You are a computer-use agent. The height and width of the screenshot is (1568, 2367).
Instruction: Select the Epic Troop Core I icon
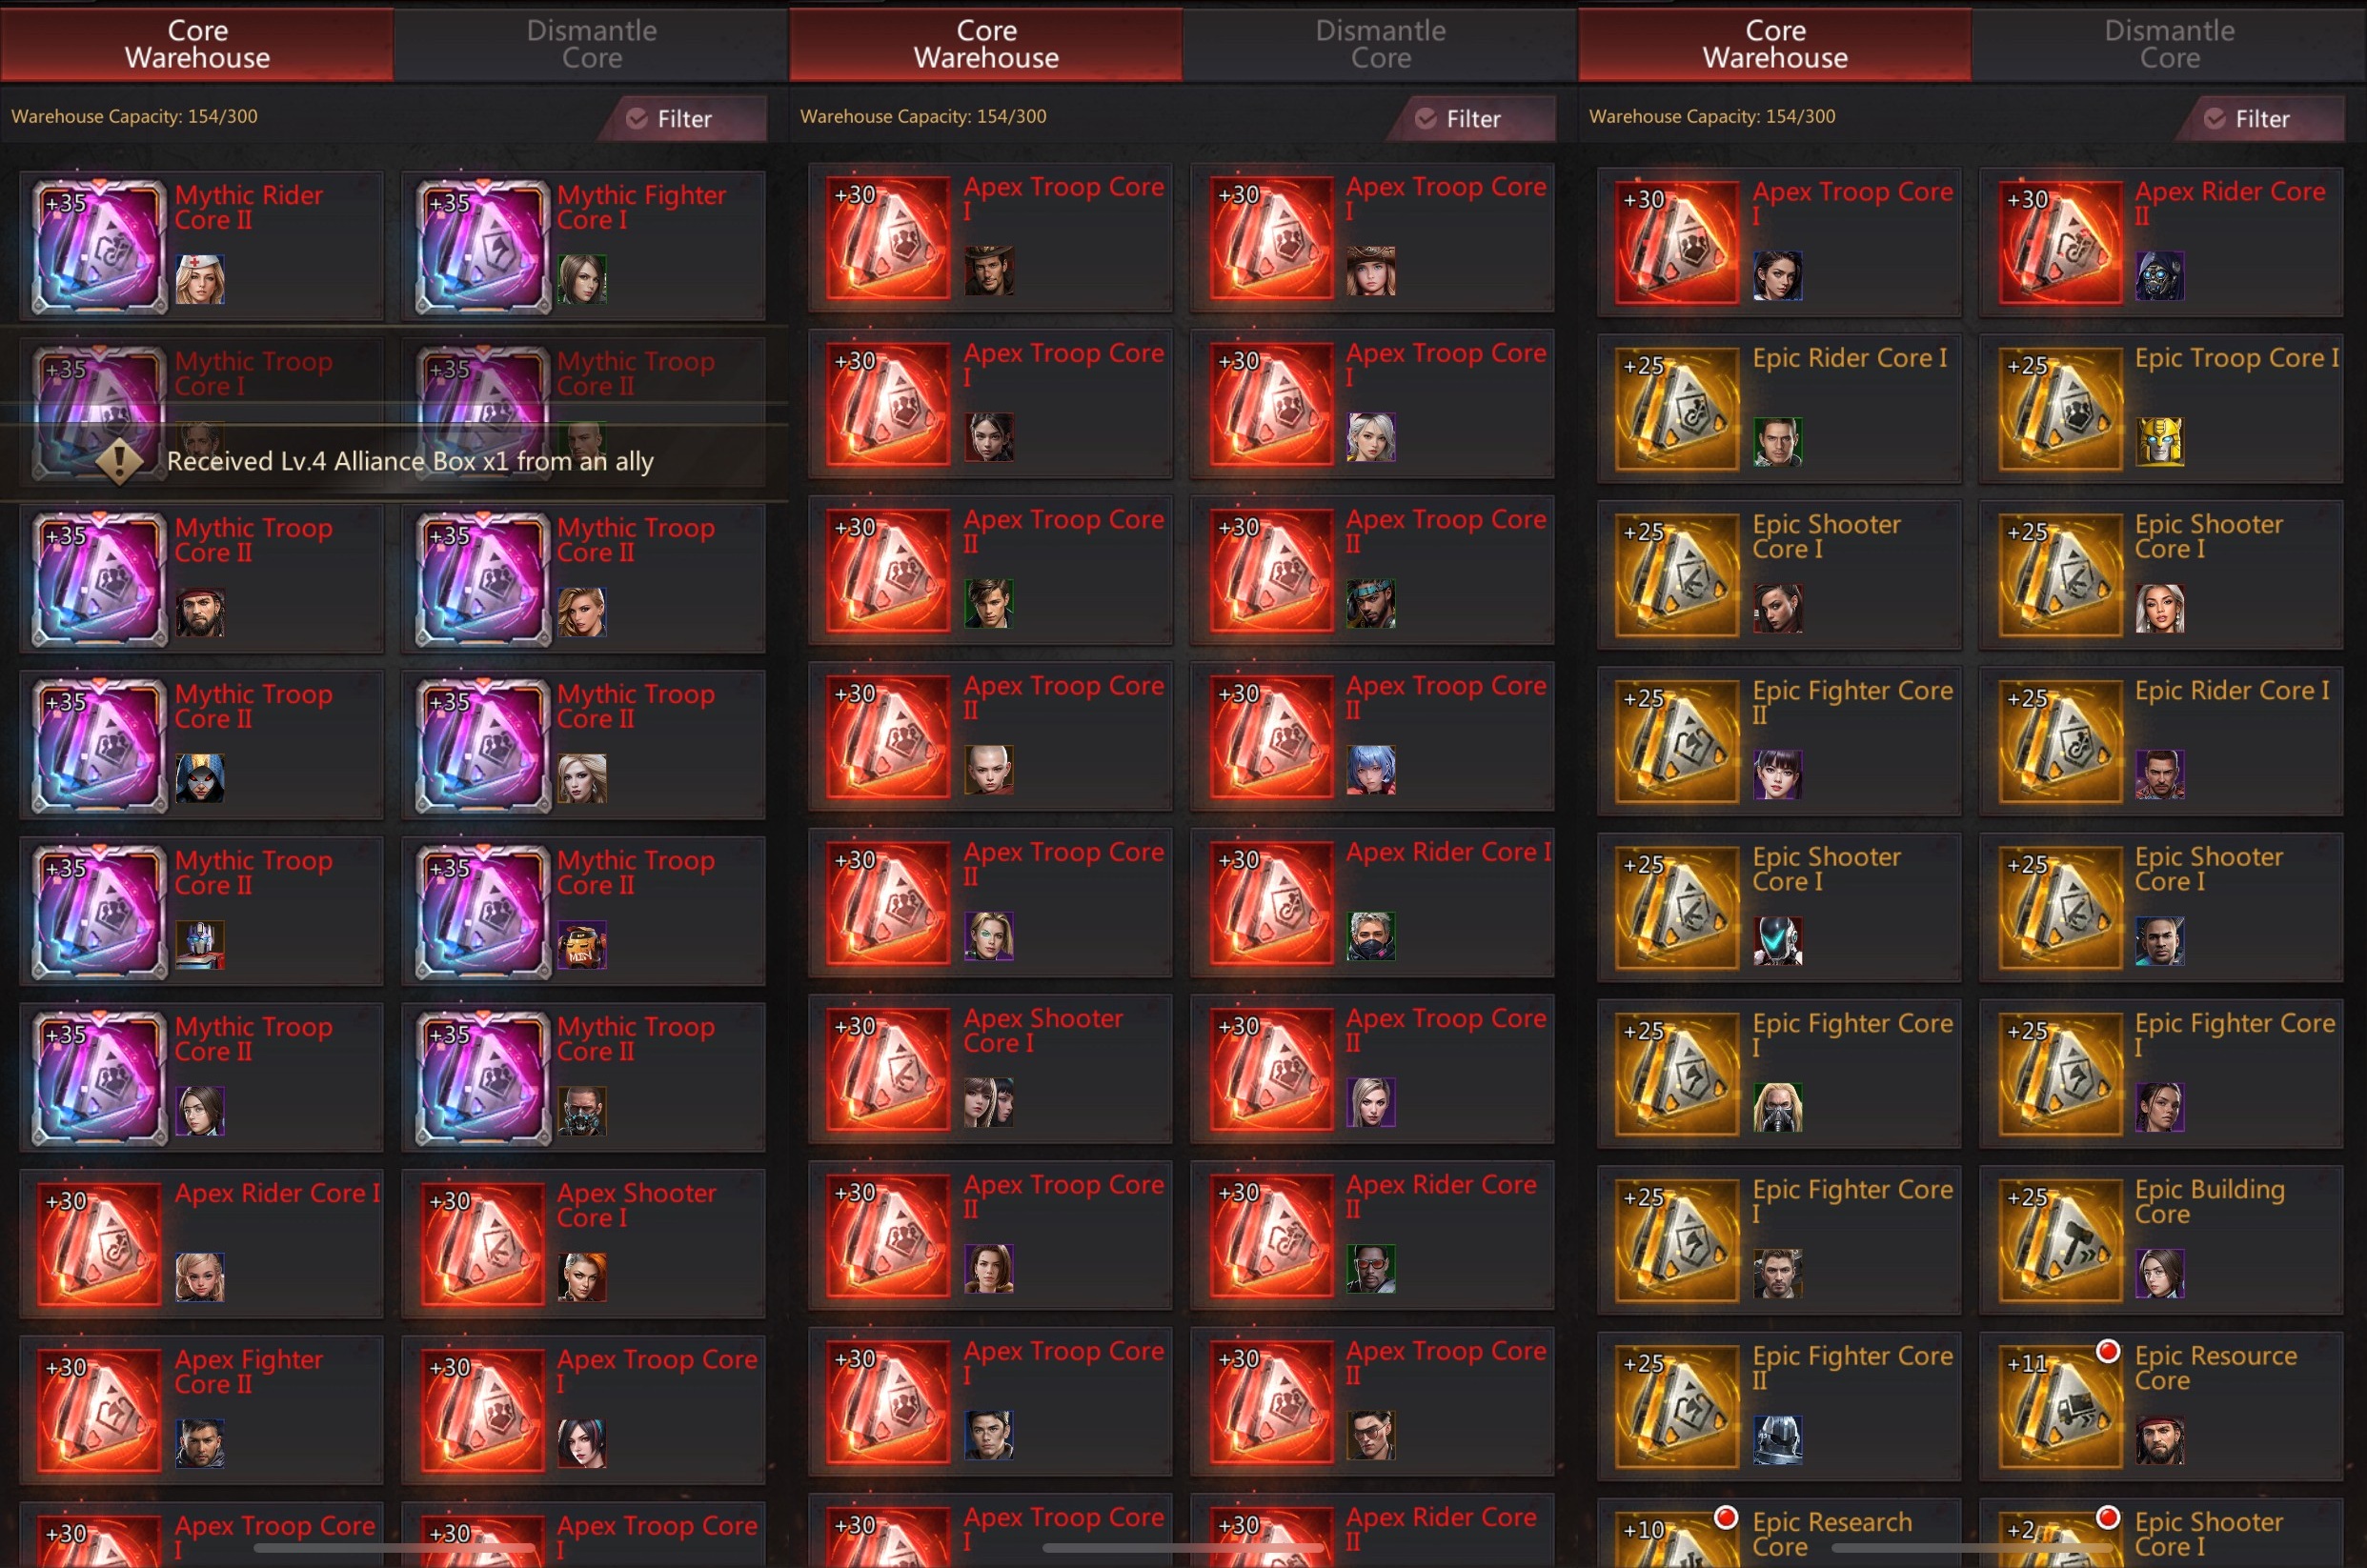(2060, 408)
